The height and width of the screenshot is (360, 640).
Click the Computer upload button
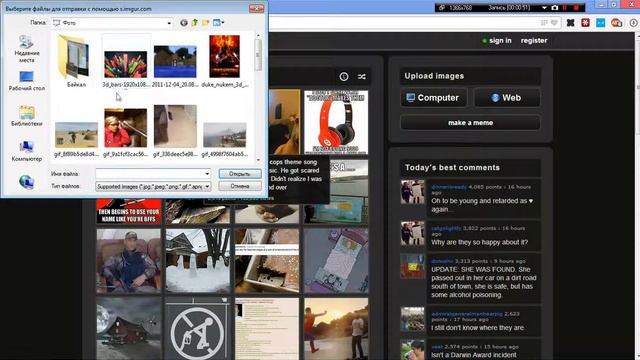point(433,98)
